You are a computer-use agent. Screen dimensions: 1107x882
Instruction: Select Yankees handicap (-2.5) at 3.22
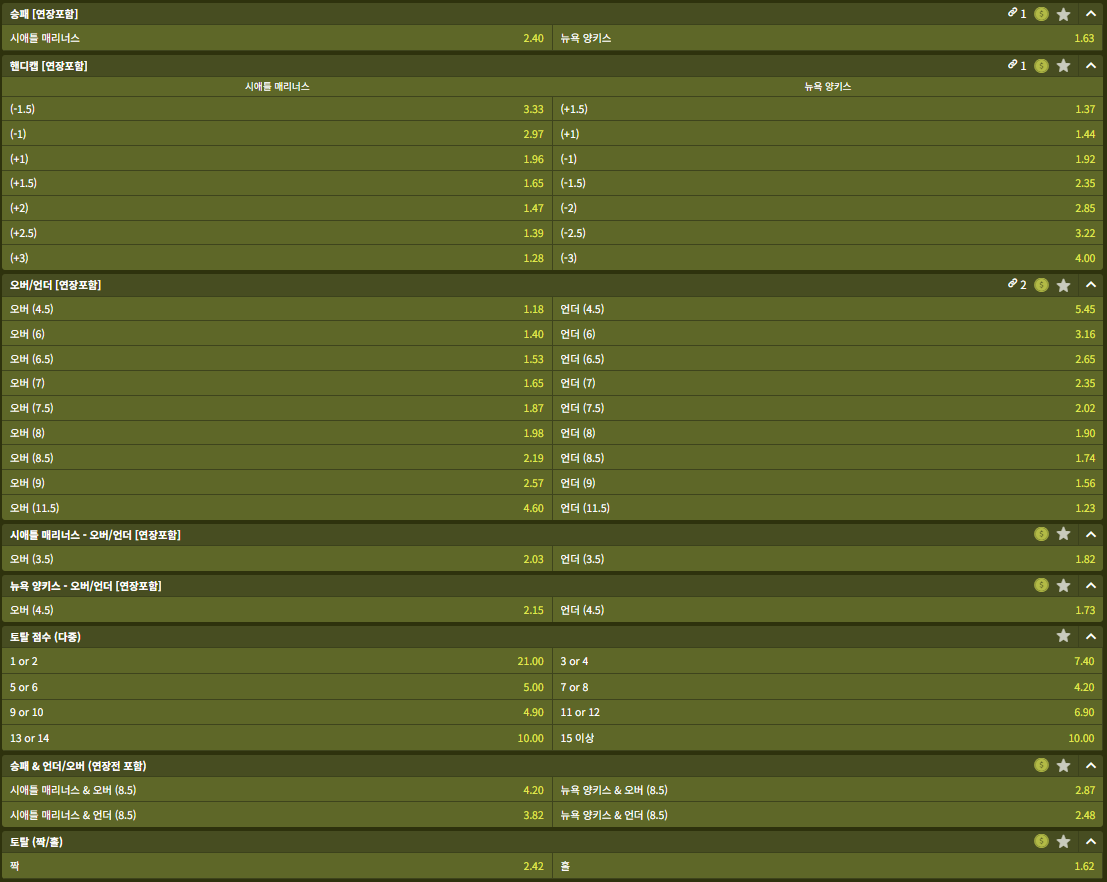coord(828,233)
